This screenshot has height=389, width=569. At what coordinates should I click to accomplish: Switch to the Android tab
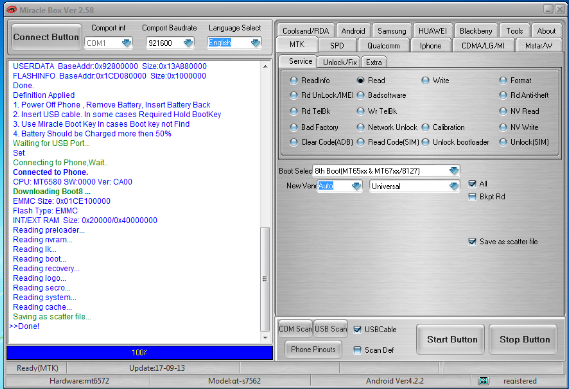(x=353, y=31)
